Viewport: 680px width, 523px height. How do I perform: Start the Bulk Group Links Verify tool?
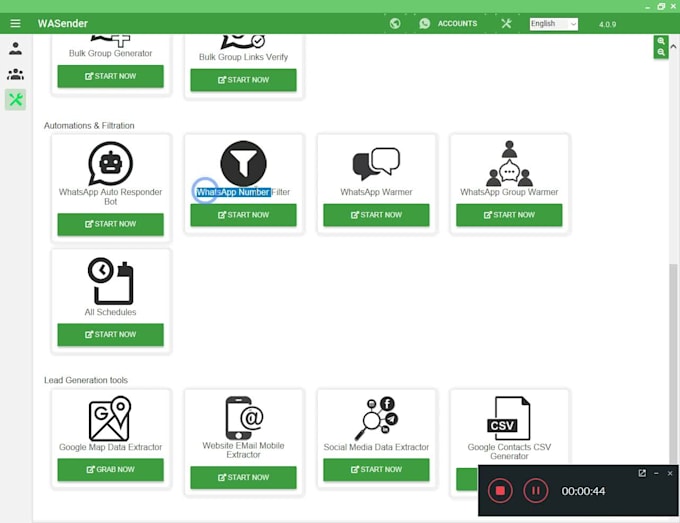[243, 80]
